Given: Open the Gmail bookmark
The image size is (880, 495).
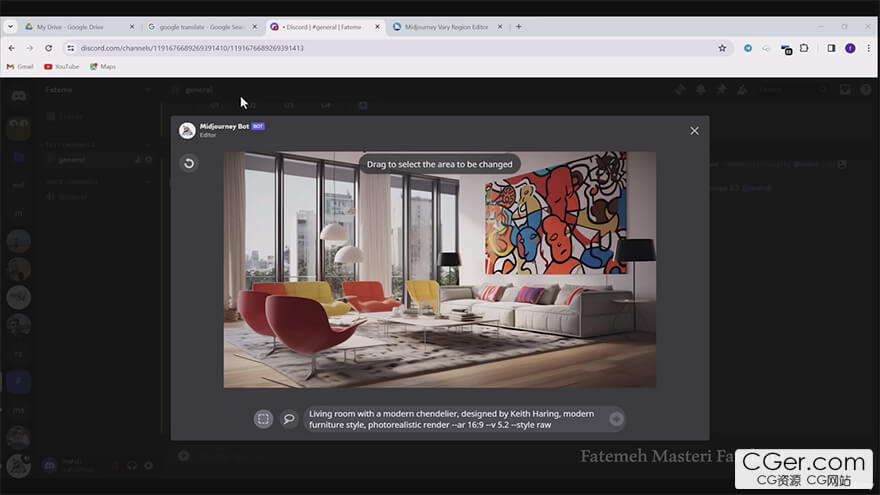Looking at the screenshot, I should click(20, 67).
